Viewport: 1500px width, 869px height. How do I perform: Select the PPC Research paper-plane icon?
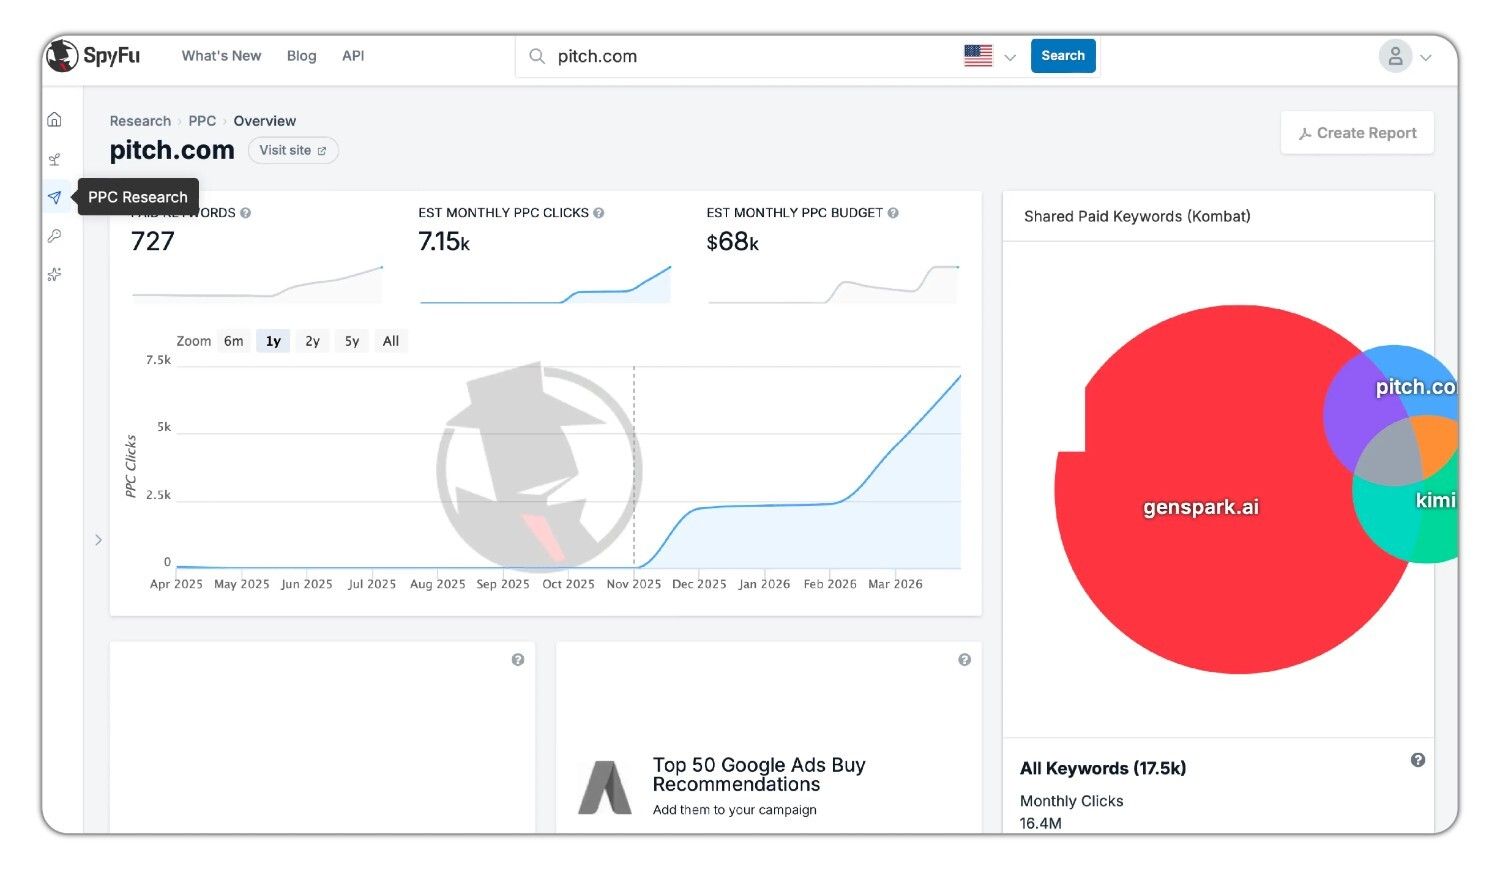click(55, 197)
